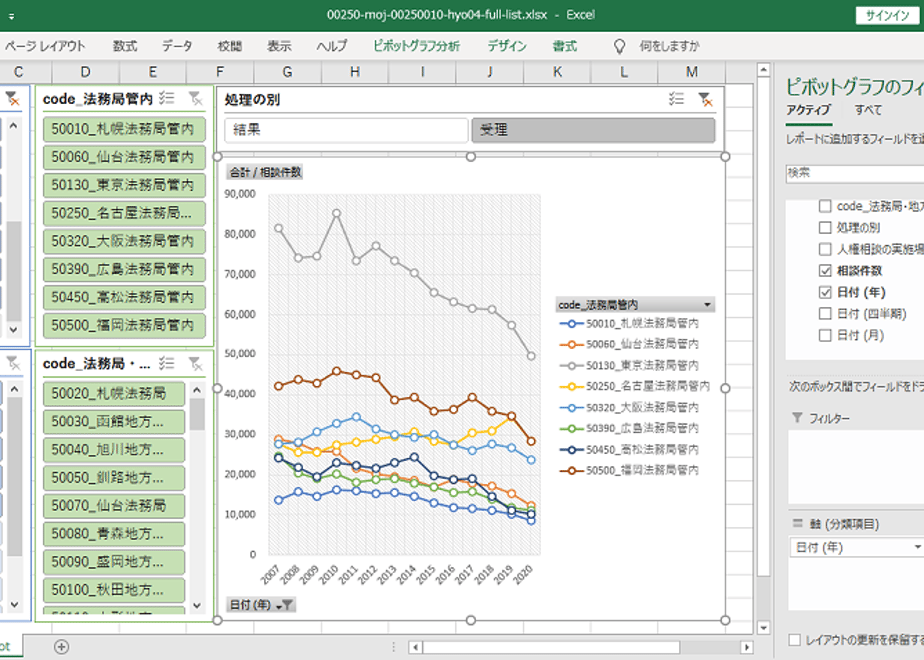Click the 50010 札幌 blue legend marker
This screenshot has width=924, height=660.
(571, 324)
